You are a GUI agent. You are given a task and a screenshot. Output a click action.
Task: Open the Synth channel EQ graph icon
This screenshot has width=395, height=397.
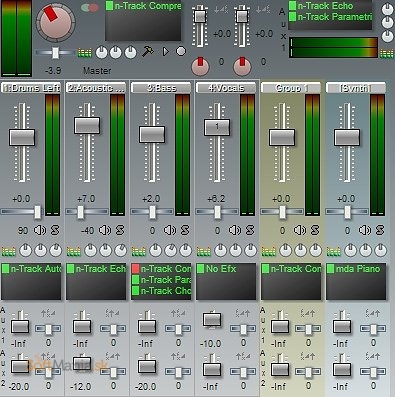click(x=333, y=251)
